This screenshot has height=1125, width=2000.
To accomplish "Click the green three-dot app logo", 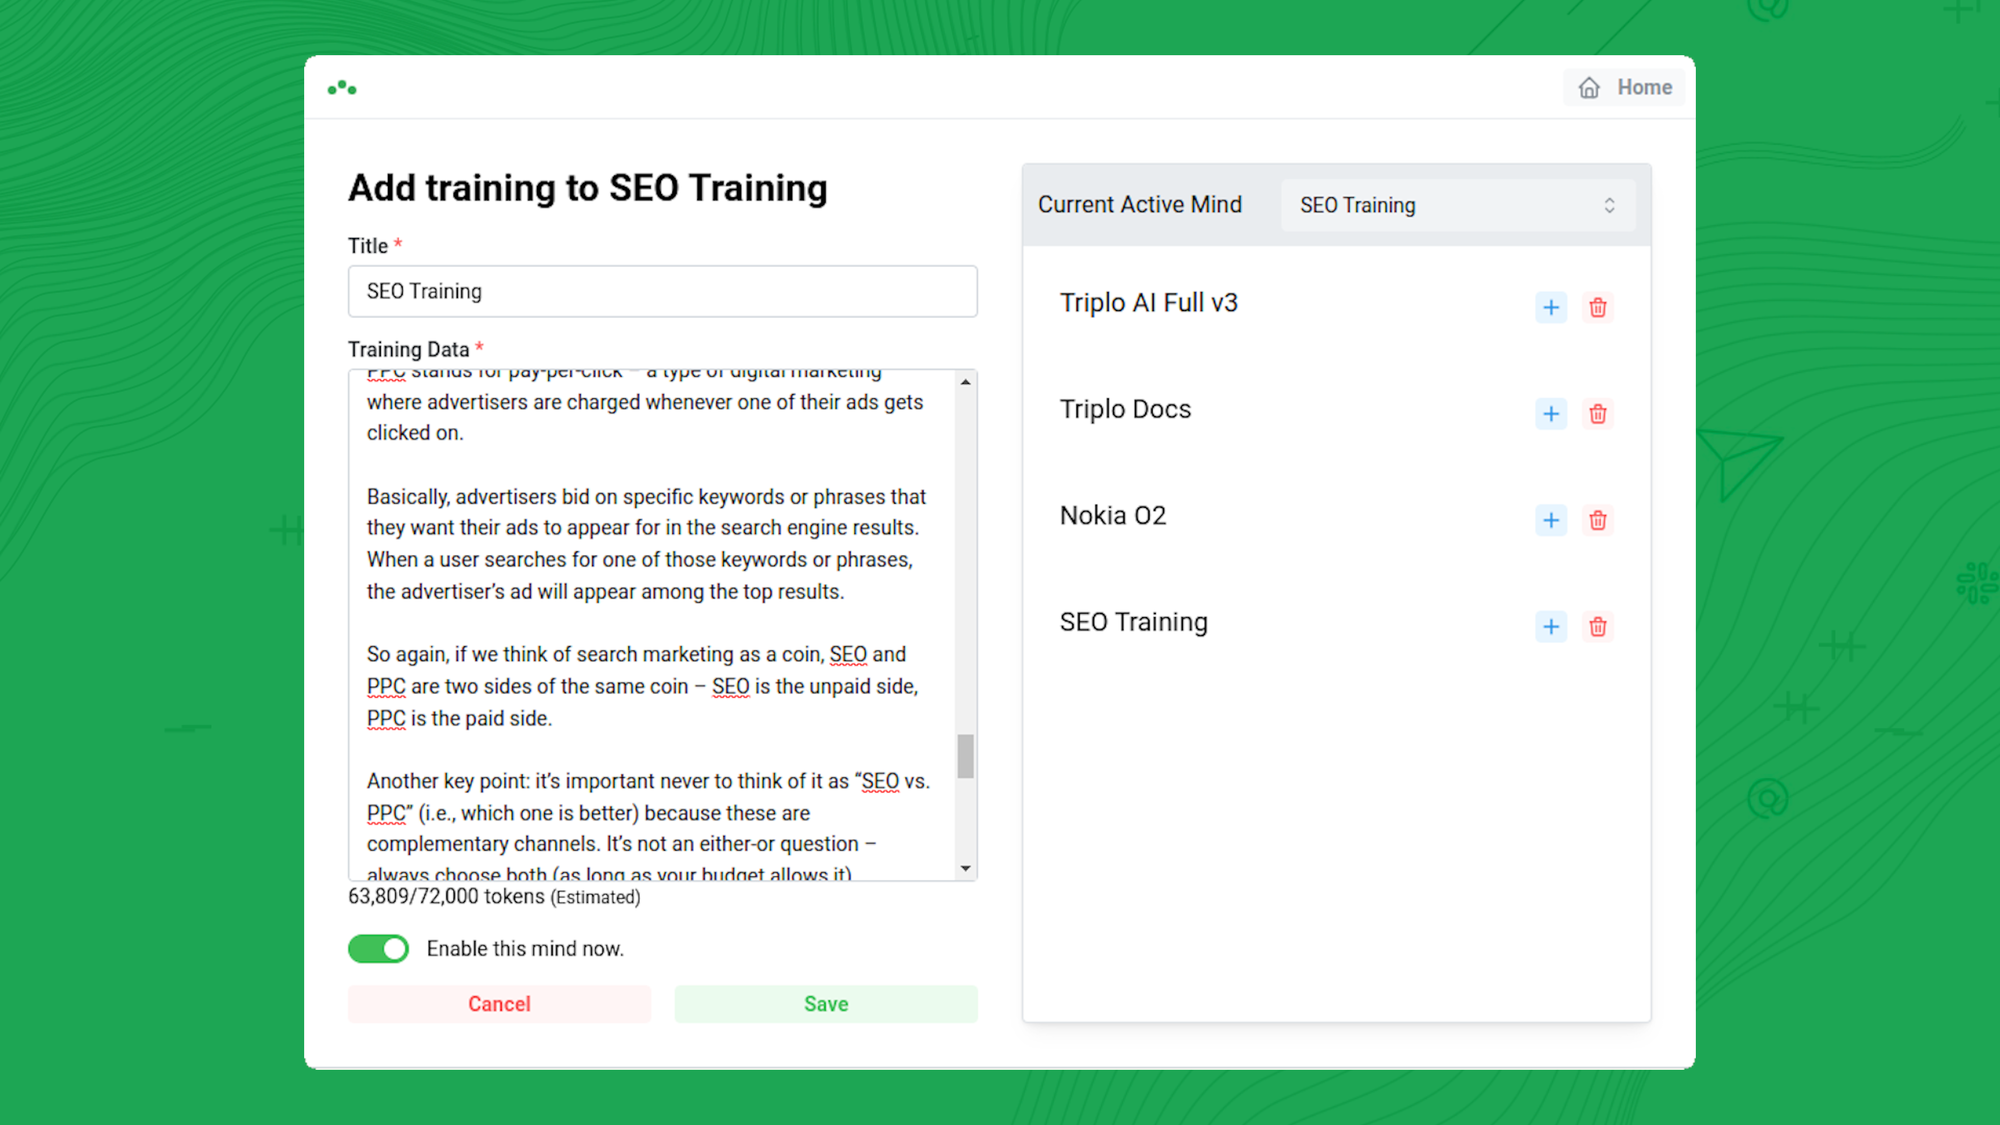I will 342,88.
